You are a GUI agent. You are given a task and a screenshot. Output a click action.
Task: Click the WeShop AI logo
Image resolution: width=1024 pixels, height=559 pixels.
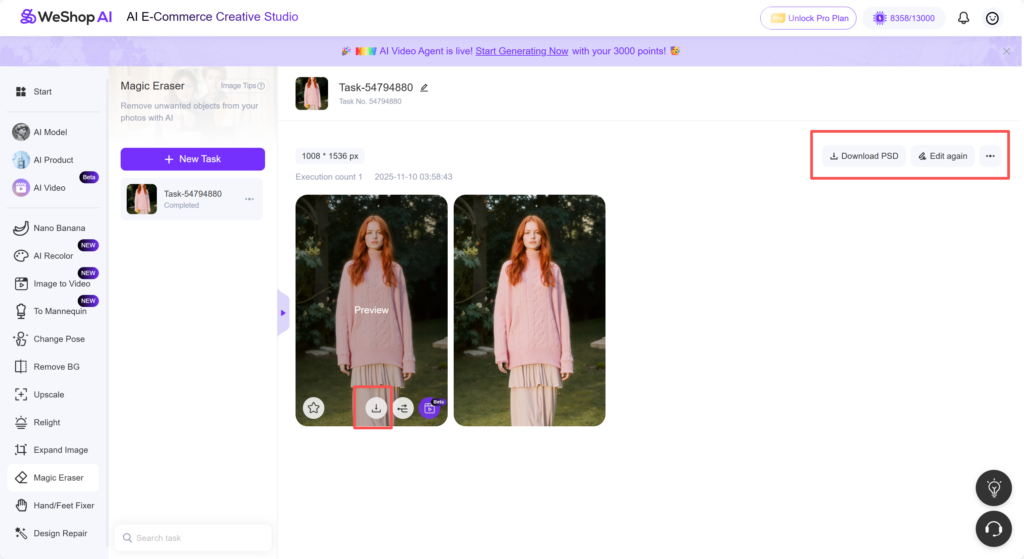click(66, 17)
